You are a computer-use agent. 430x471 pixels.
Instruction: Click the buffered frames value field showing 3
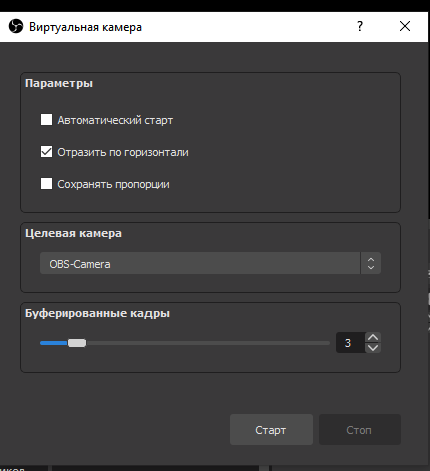click(350, 343)
